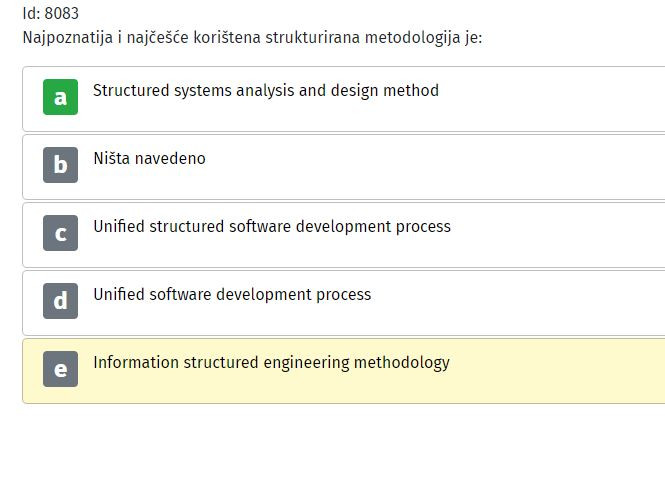
Task: Click the gray letter 'c' badge
Action: 60,233
